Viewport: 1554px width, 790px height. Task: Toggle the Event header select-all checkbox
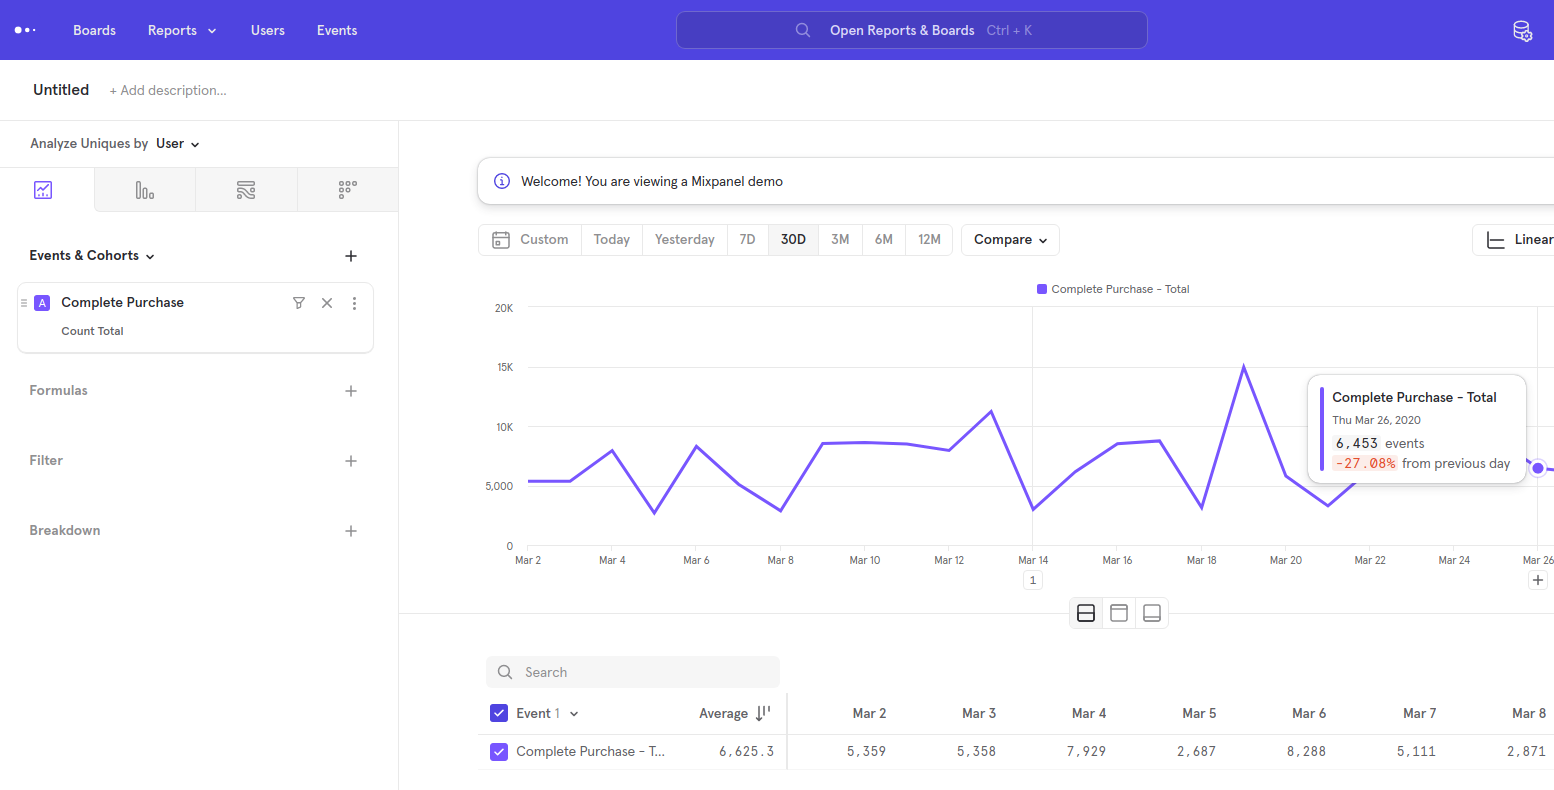click(x=499, y=714)
